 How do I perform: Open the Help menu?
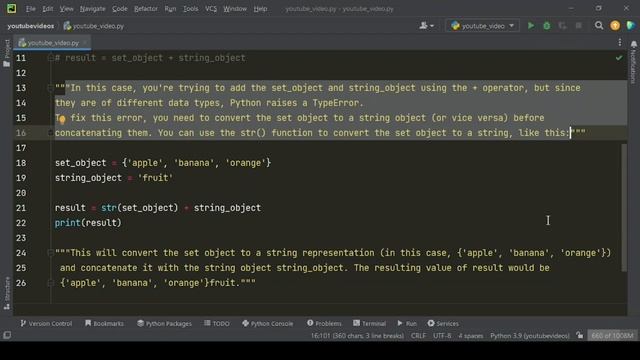(x=260, y=9)
